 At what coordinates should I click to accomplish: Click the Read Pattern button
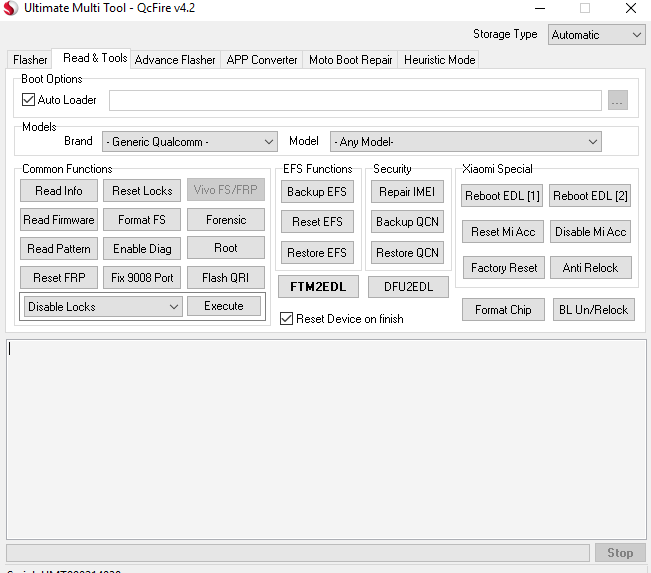(59, 249)
